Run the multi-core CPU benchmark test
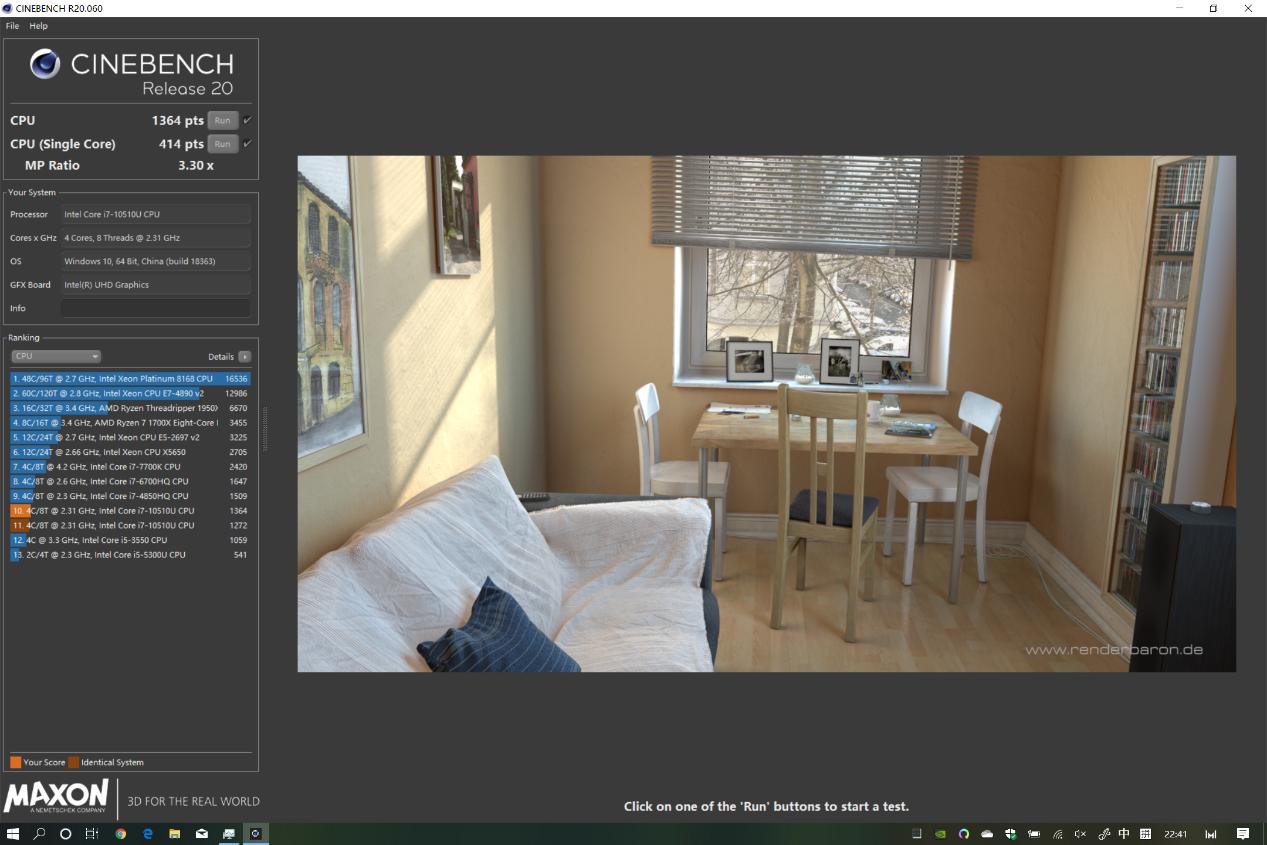Image resolution: width=1267 pixels, height=845 pixels. [222, 120]
